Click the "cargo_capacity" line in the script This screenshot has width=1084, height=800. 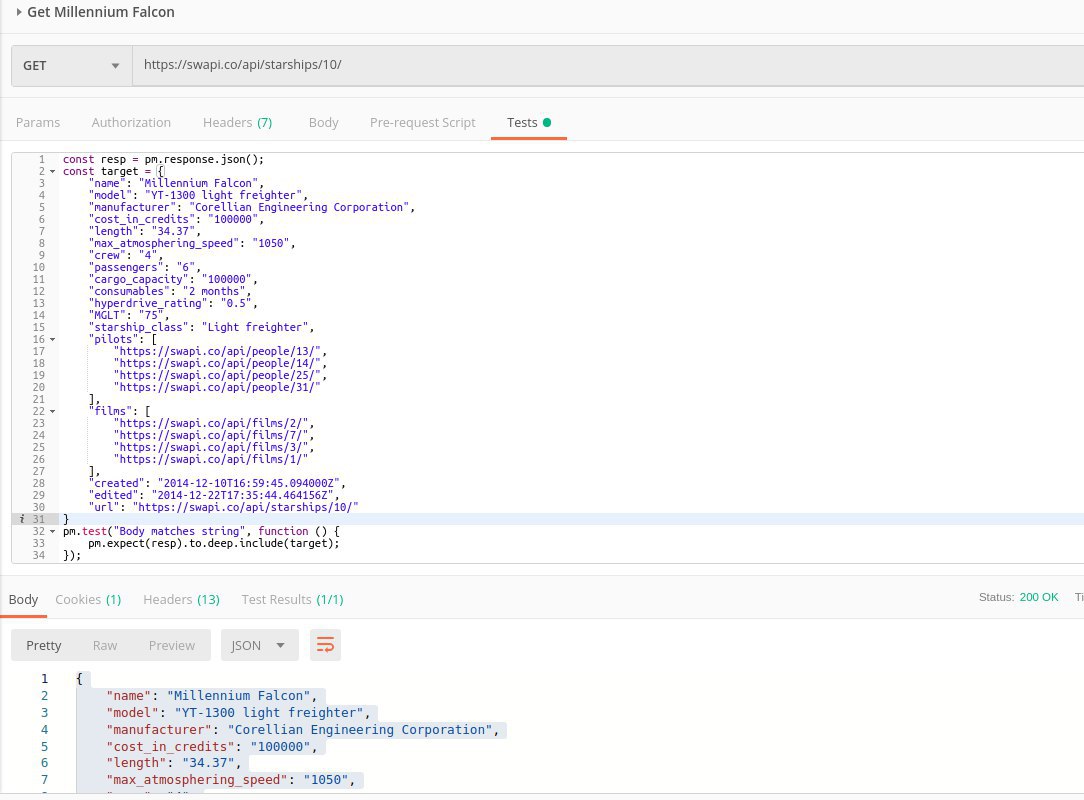173,279
